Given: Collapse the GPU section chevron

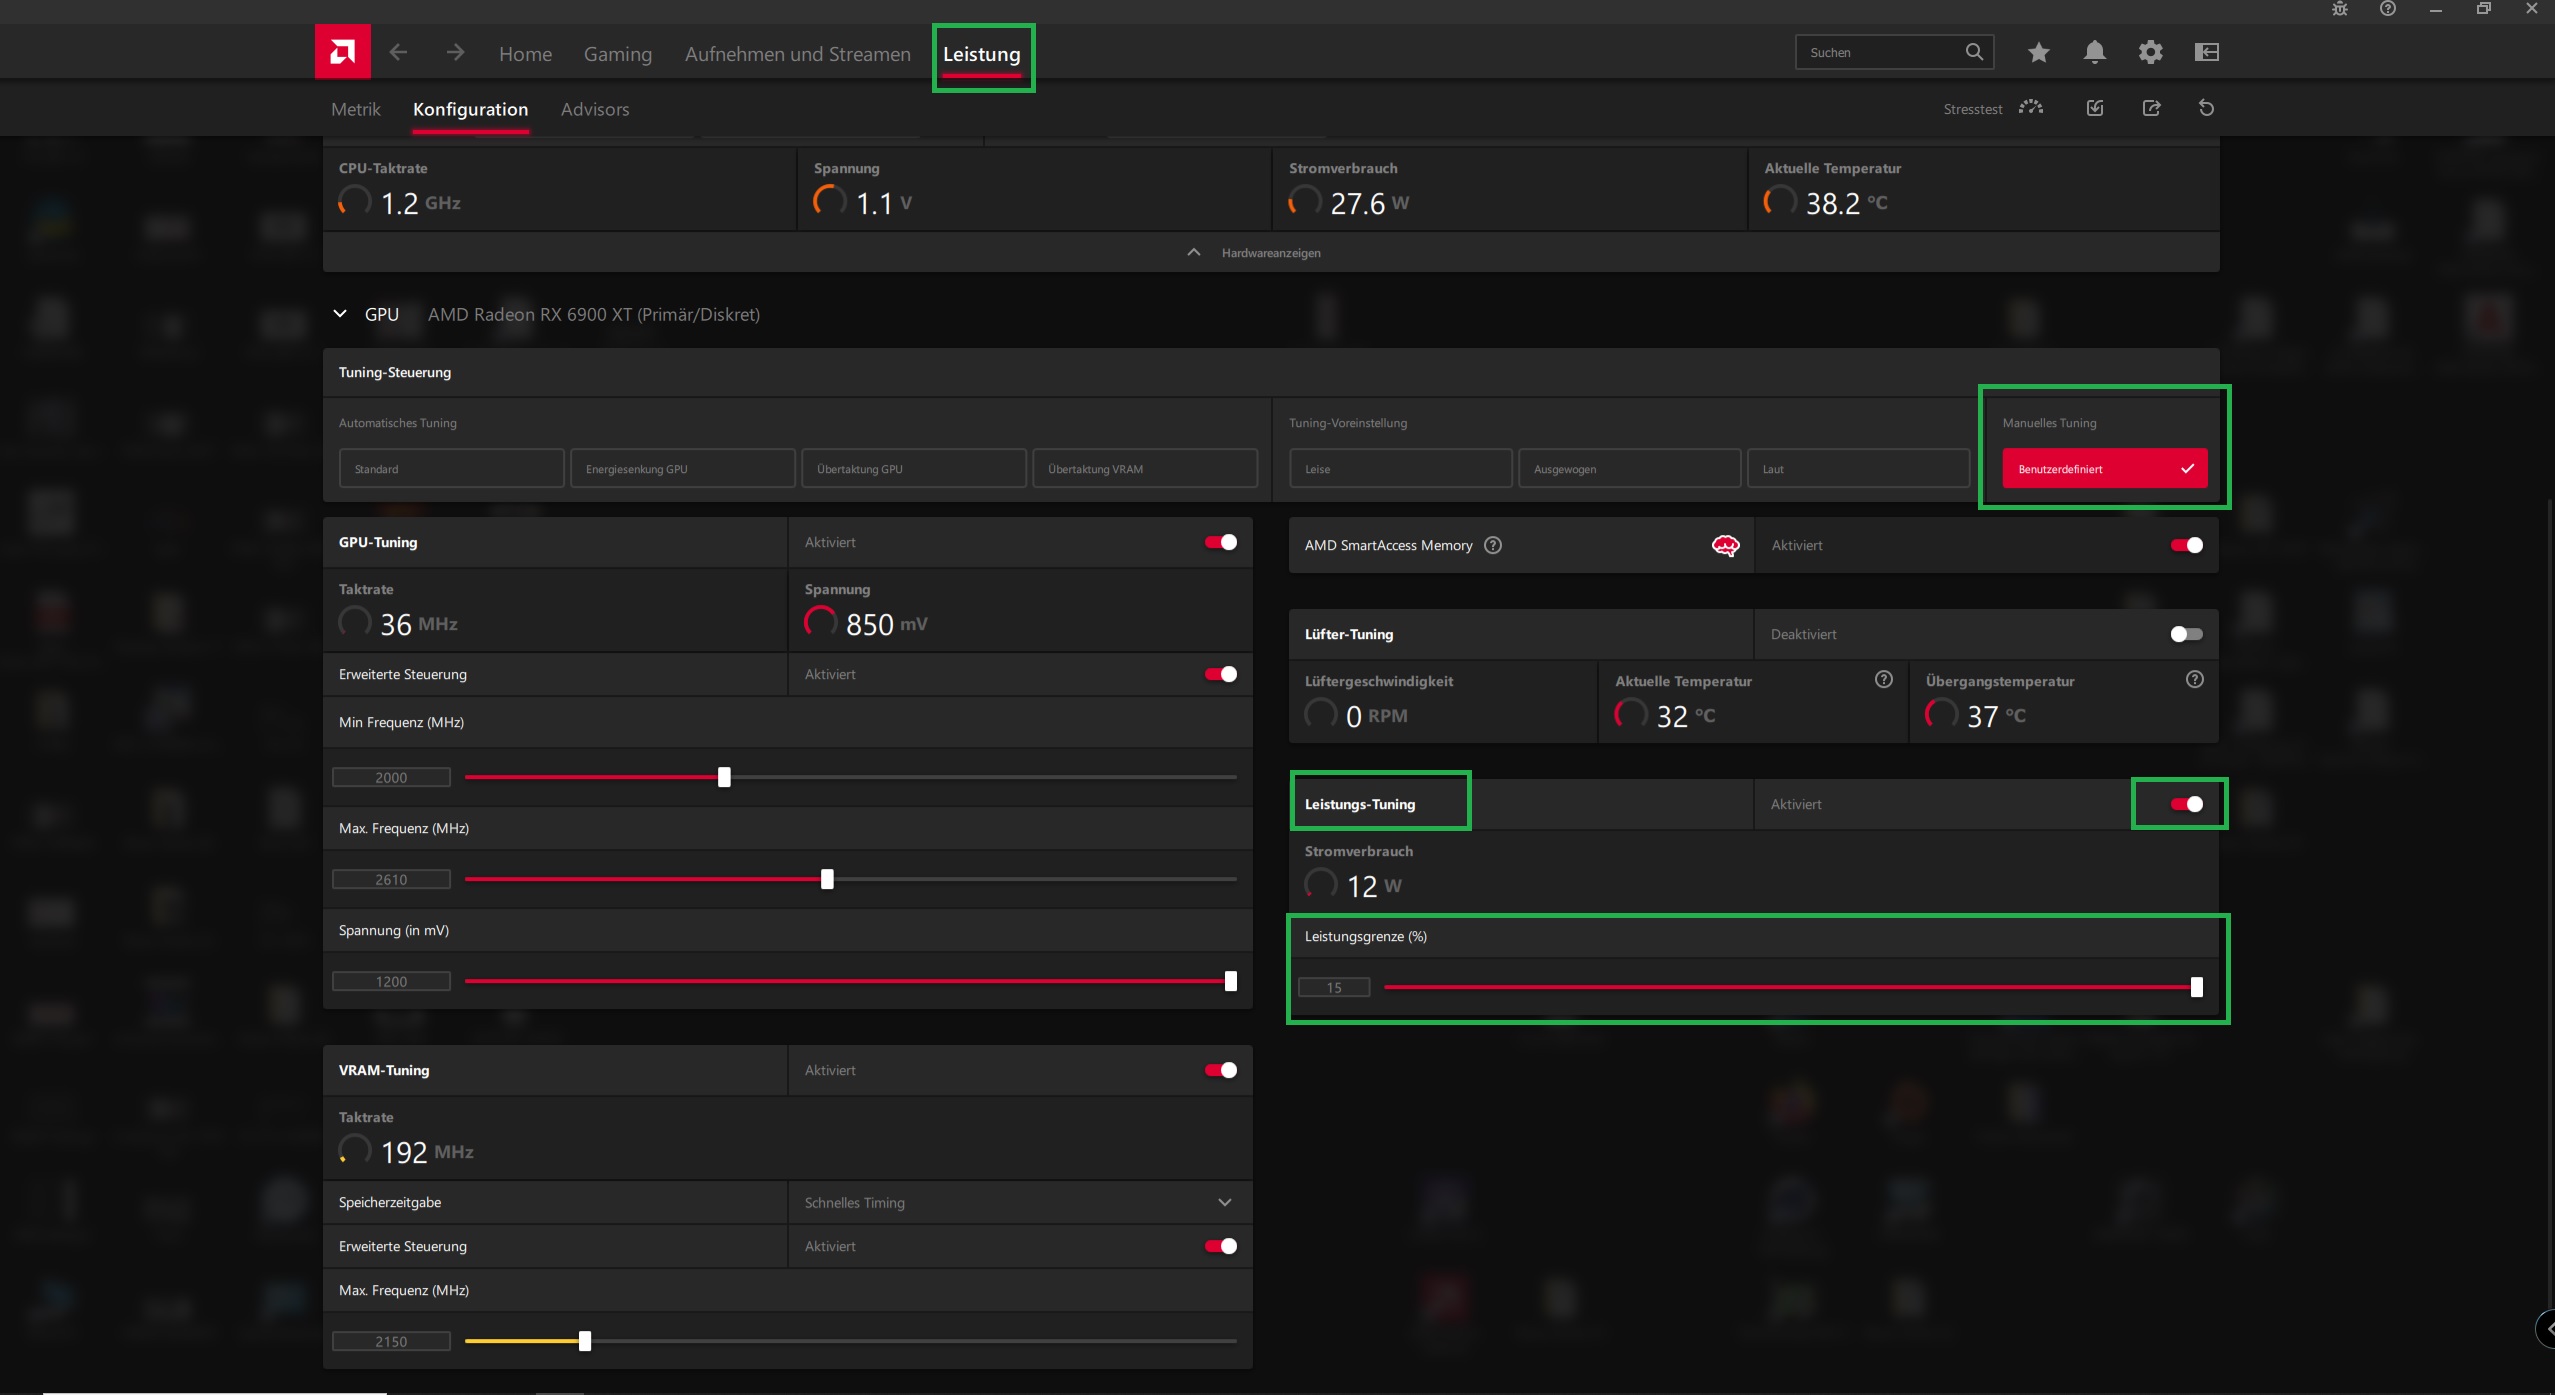Looking at the screenshot, I should (340, 314).
